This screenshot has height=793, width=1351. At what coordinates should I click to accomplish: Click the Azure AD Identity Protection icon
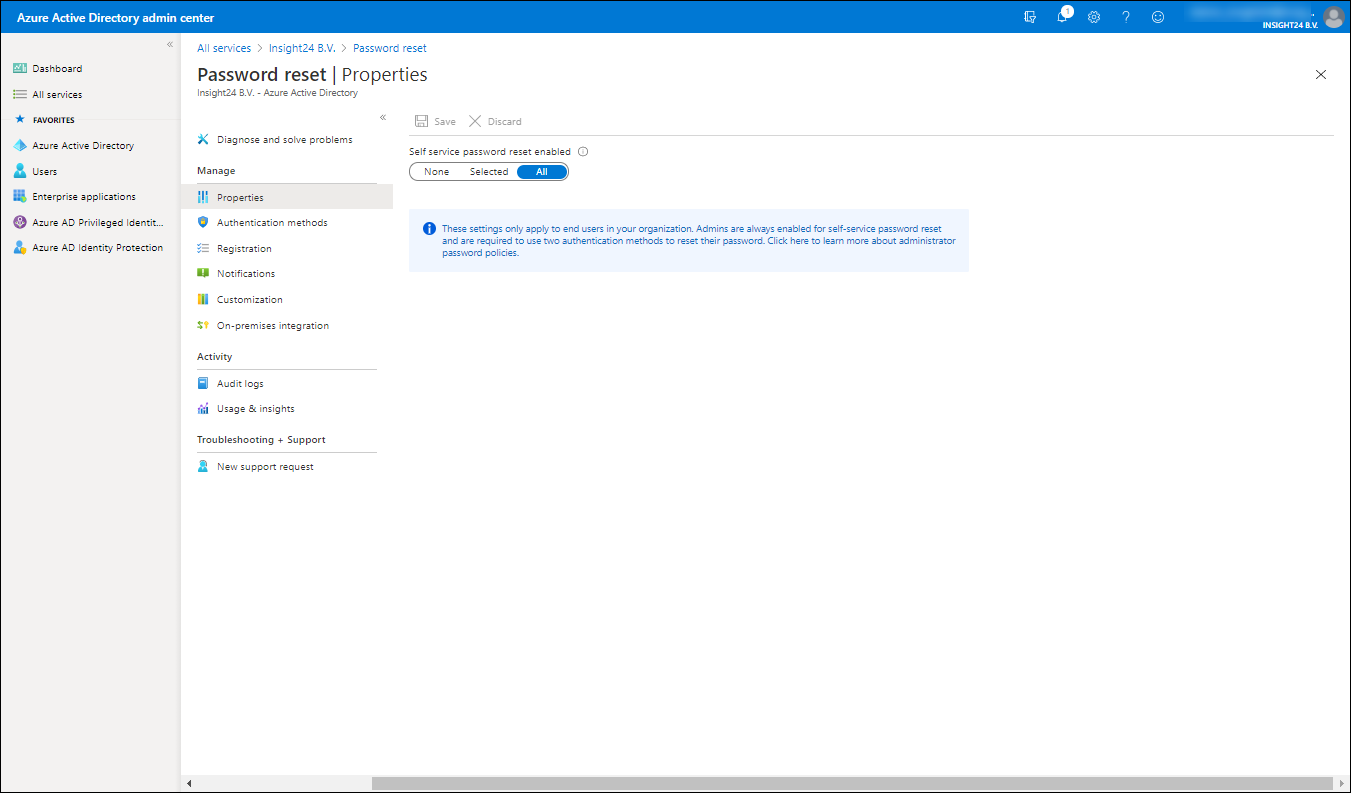tap(19, 248)
